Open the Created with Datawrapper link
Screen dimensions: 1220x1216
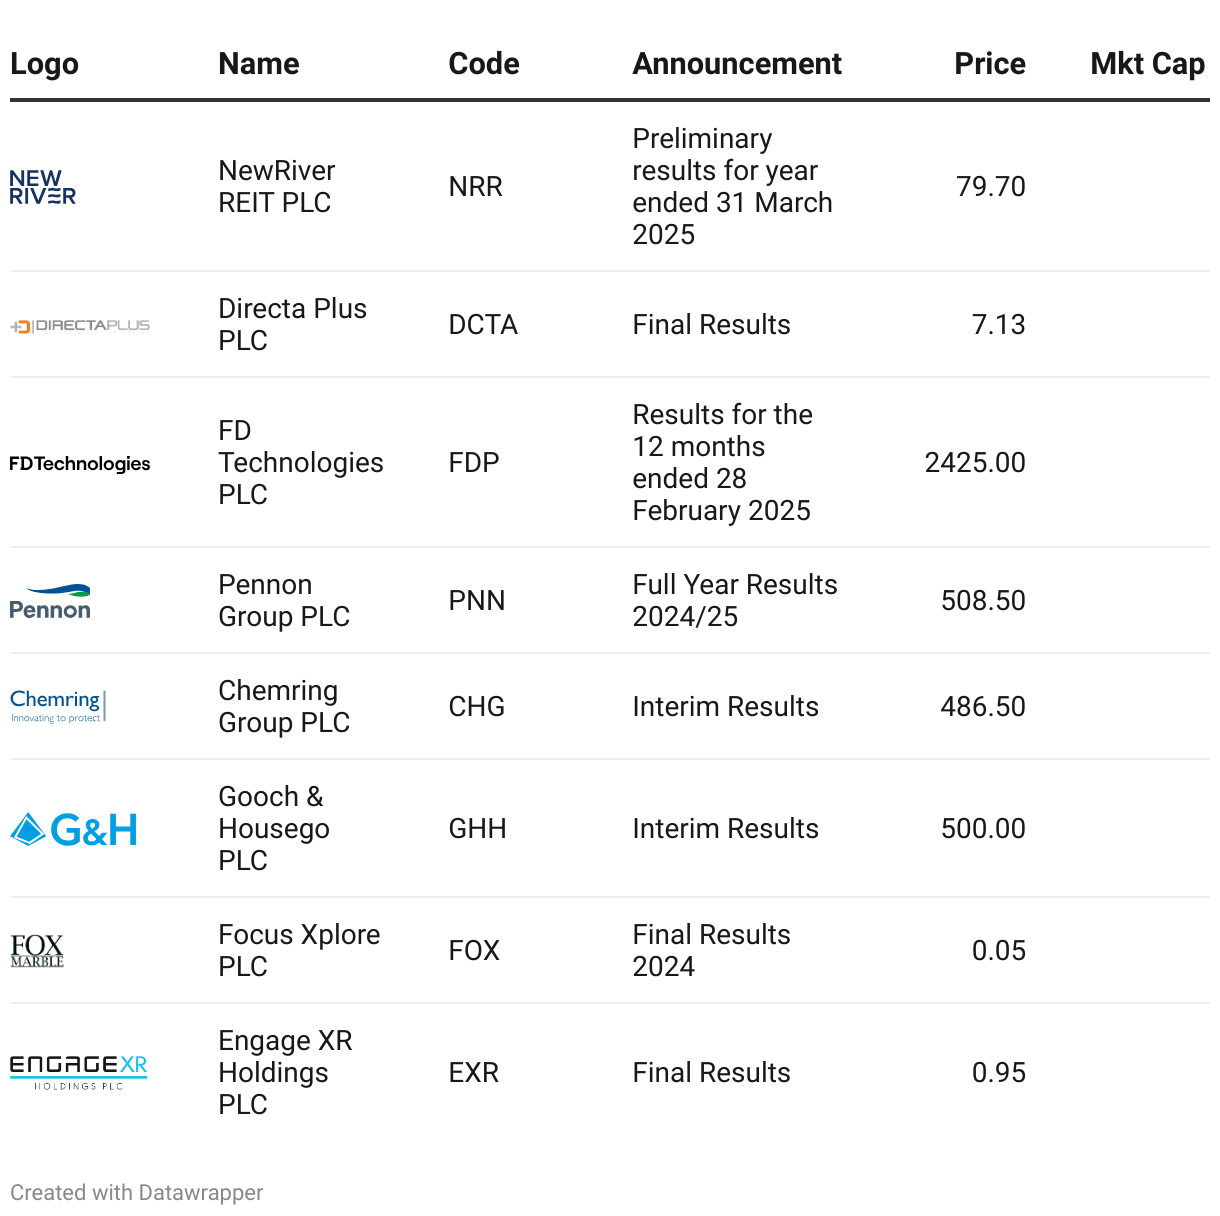pos(137,1193)
